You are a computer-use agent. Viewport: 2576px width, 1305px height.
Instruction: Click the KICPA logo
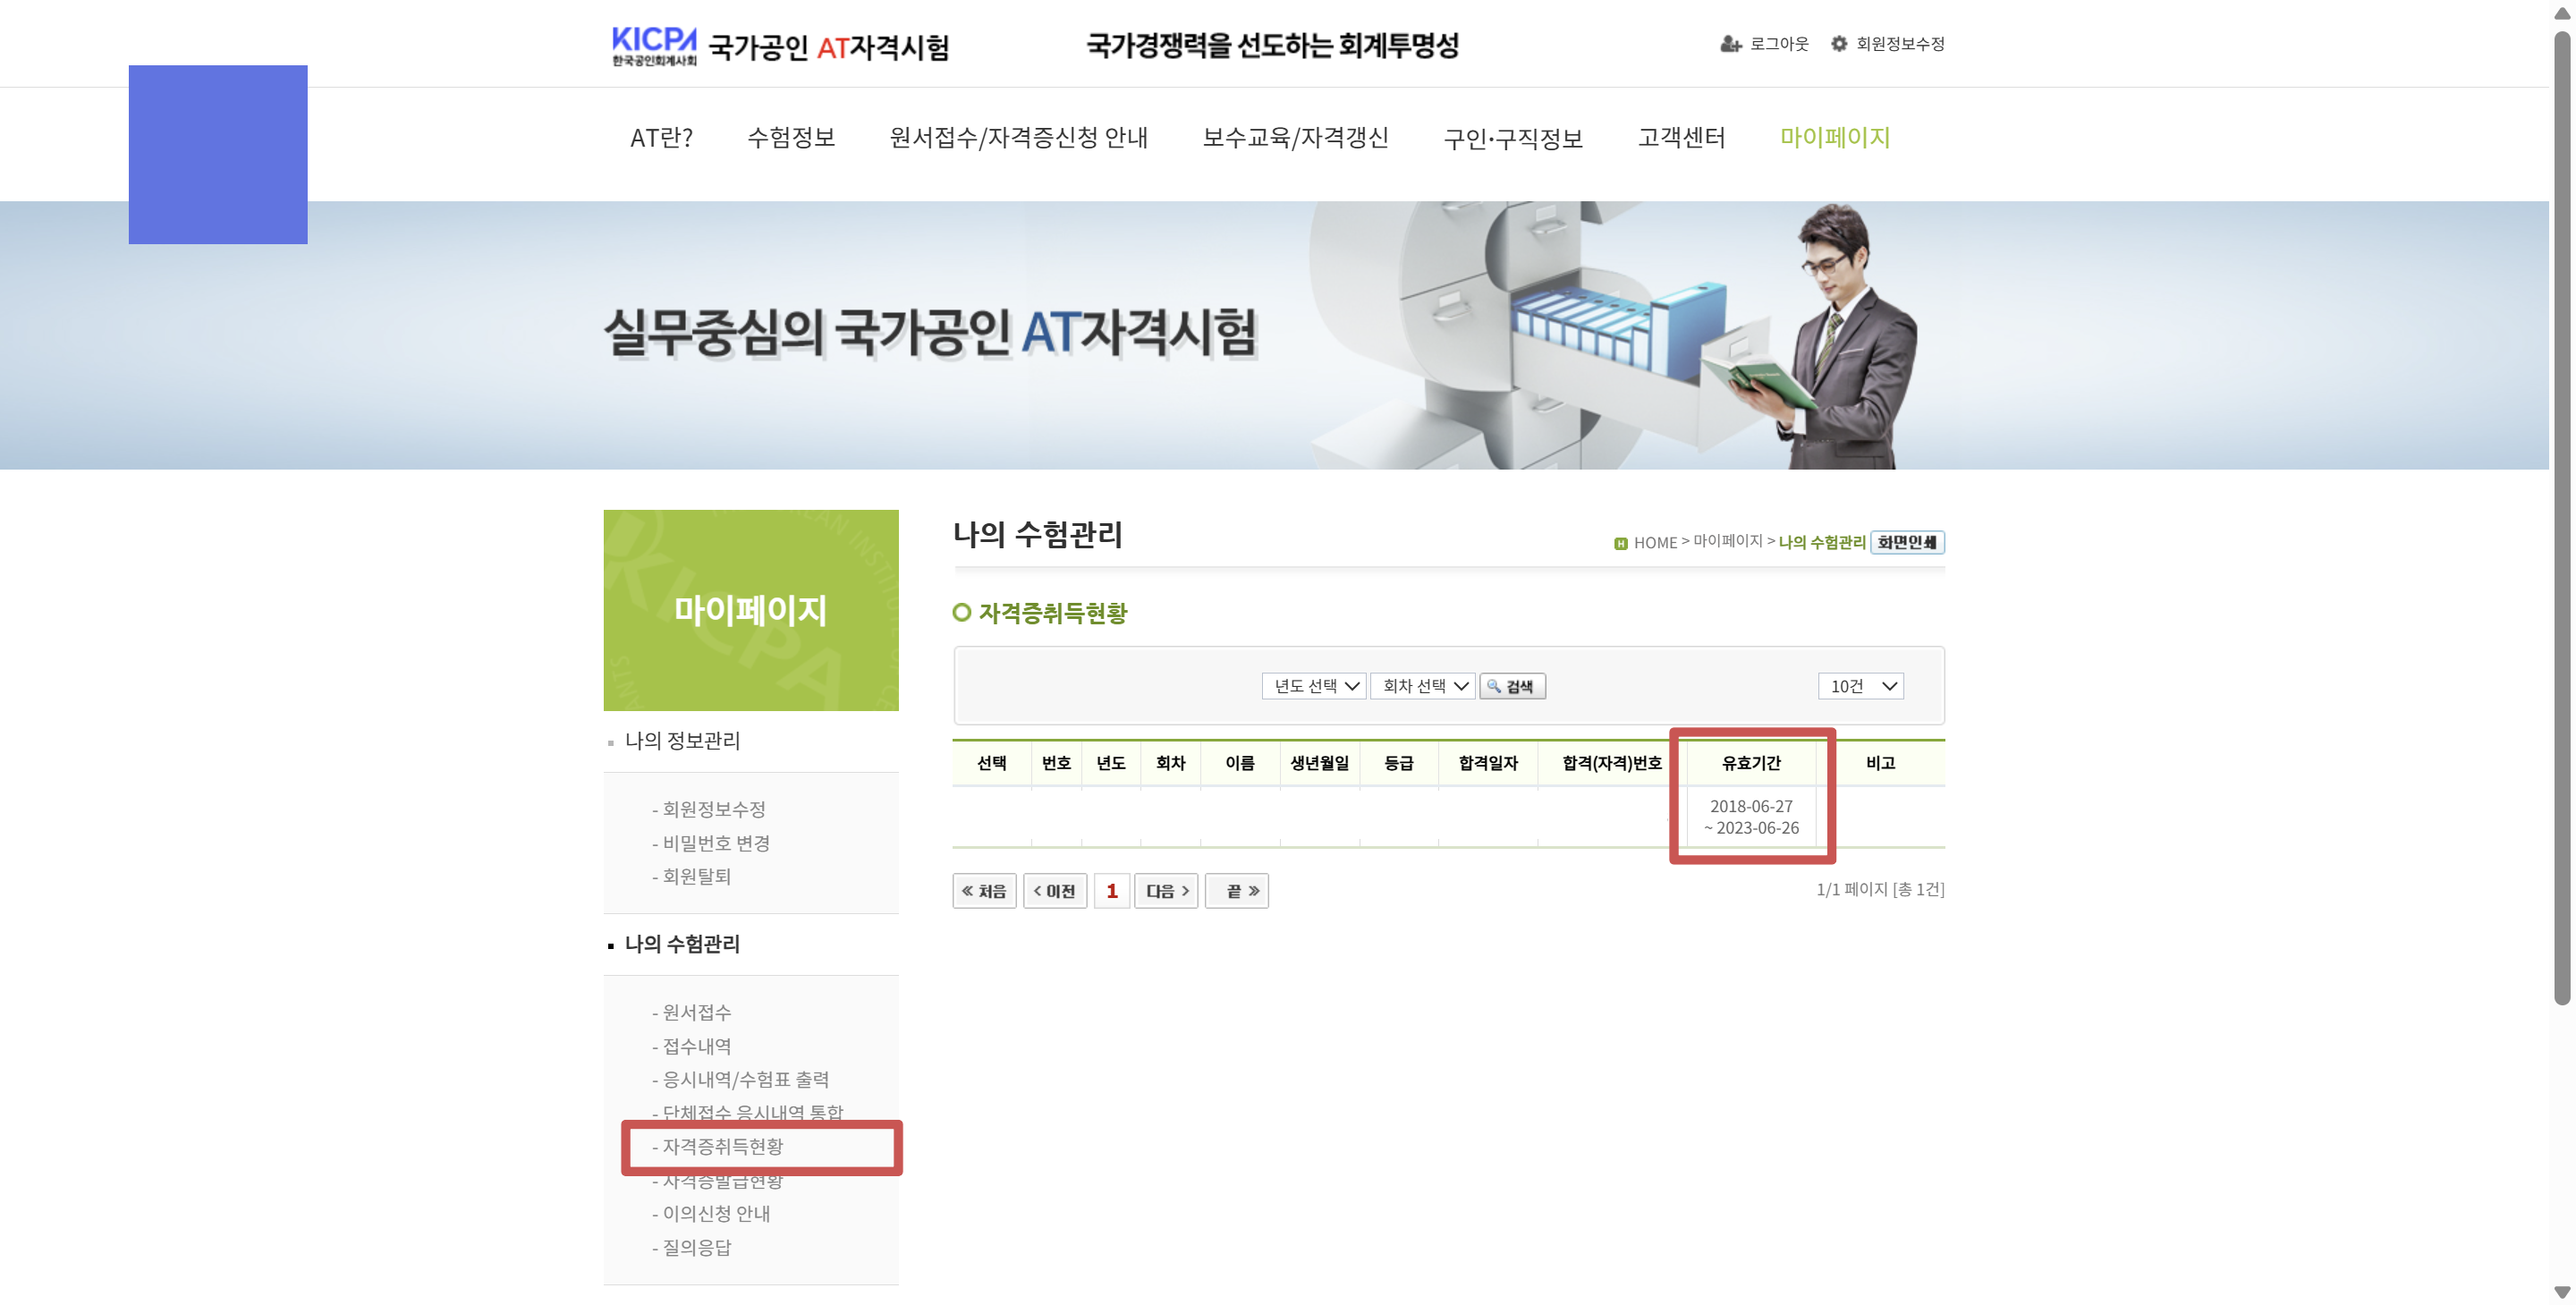(654, 45)
